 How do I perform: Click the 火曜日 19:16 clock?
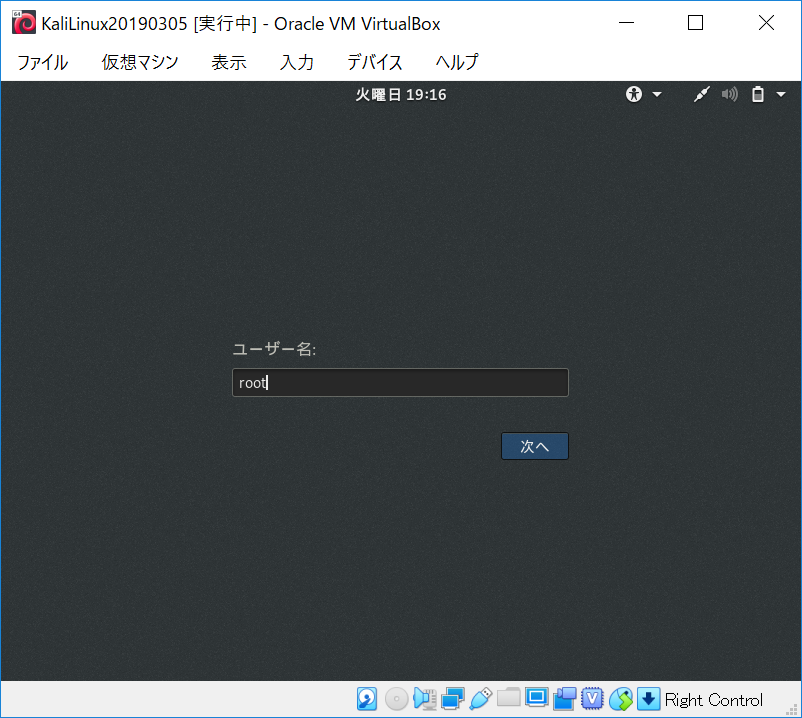400,95
